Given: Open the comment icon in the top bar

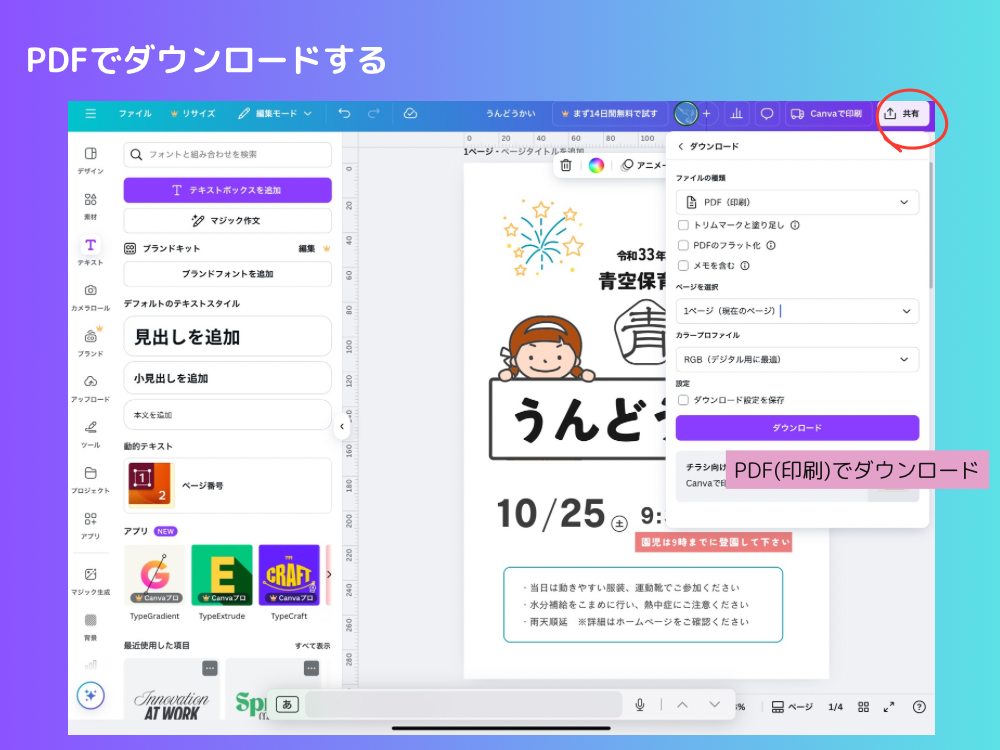Looking at the screenshot, I should pyautogui.click(x=765, y=114).
